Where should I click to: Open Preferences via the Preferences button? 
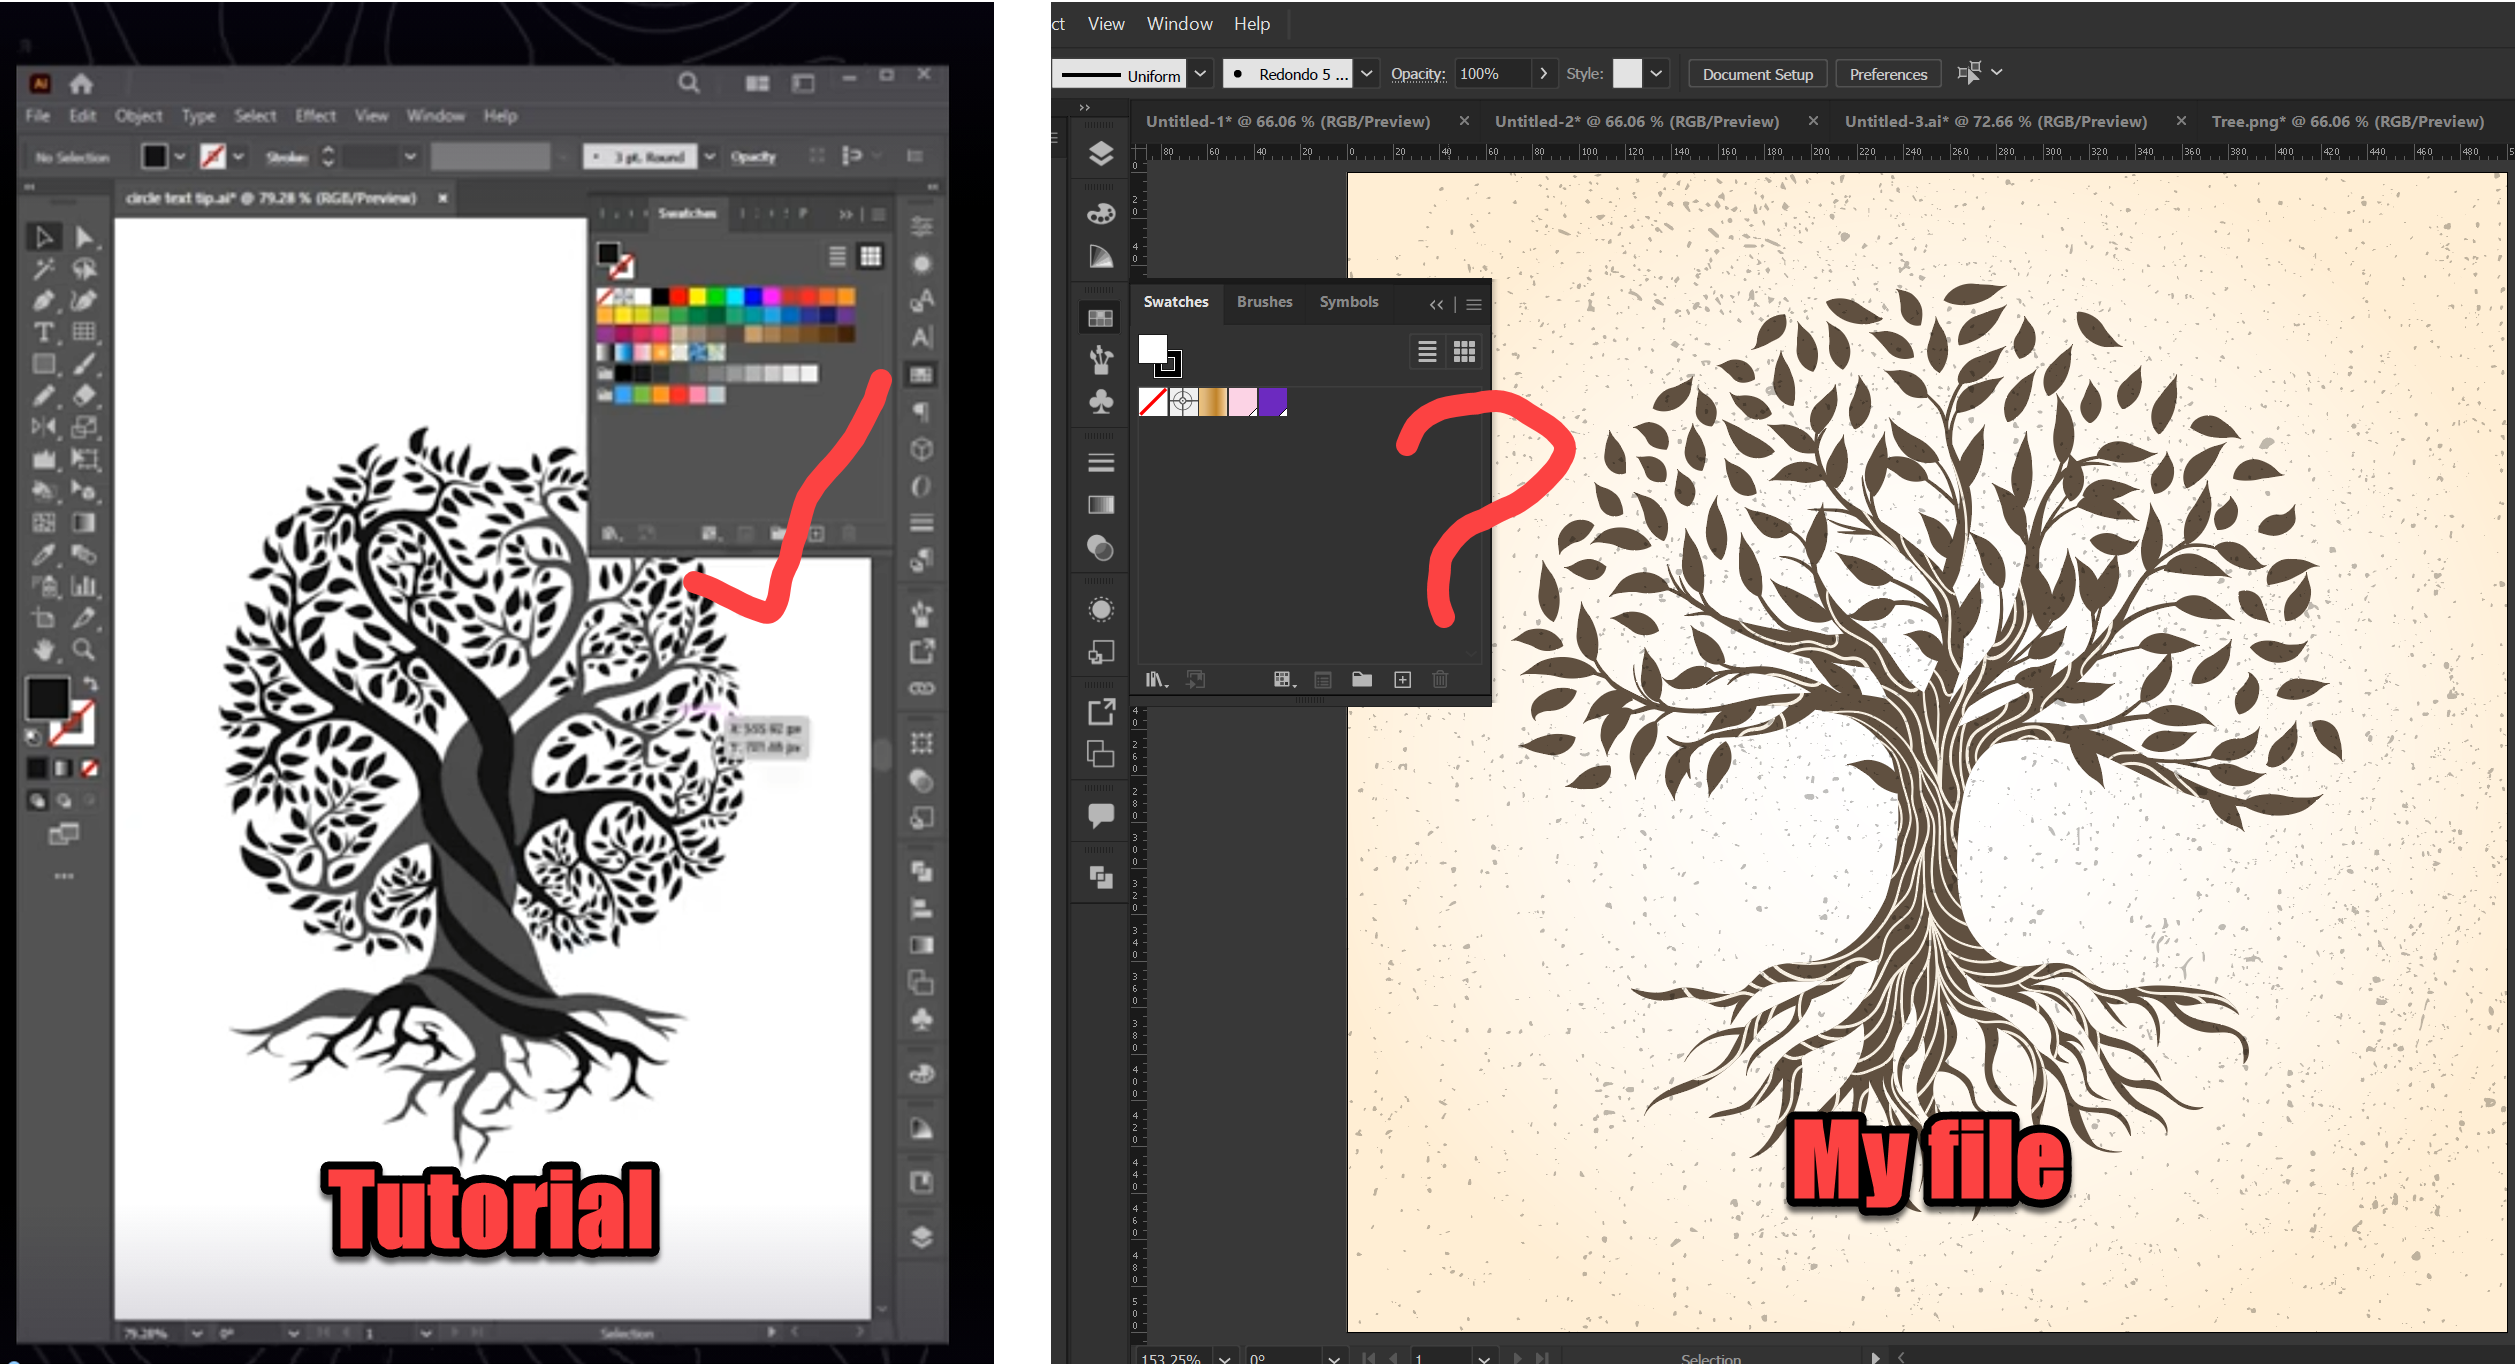point(1887,73)
